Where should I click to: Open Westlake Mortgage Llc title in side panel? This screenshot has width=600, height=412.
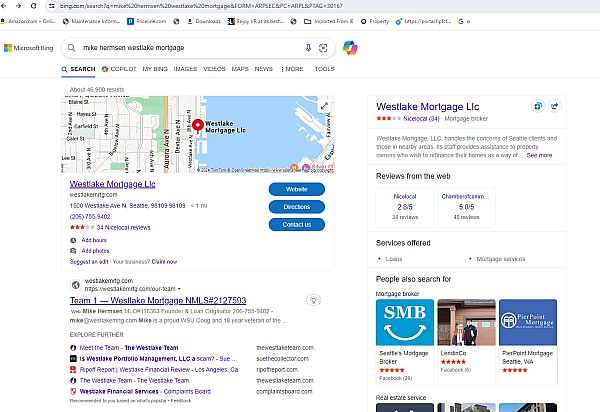427,107
